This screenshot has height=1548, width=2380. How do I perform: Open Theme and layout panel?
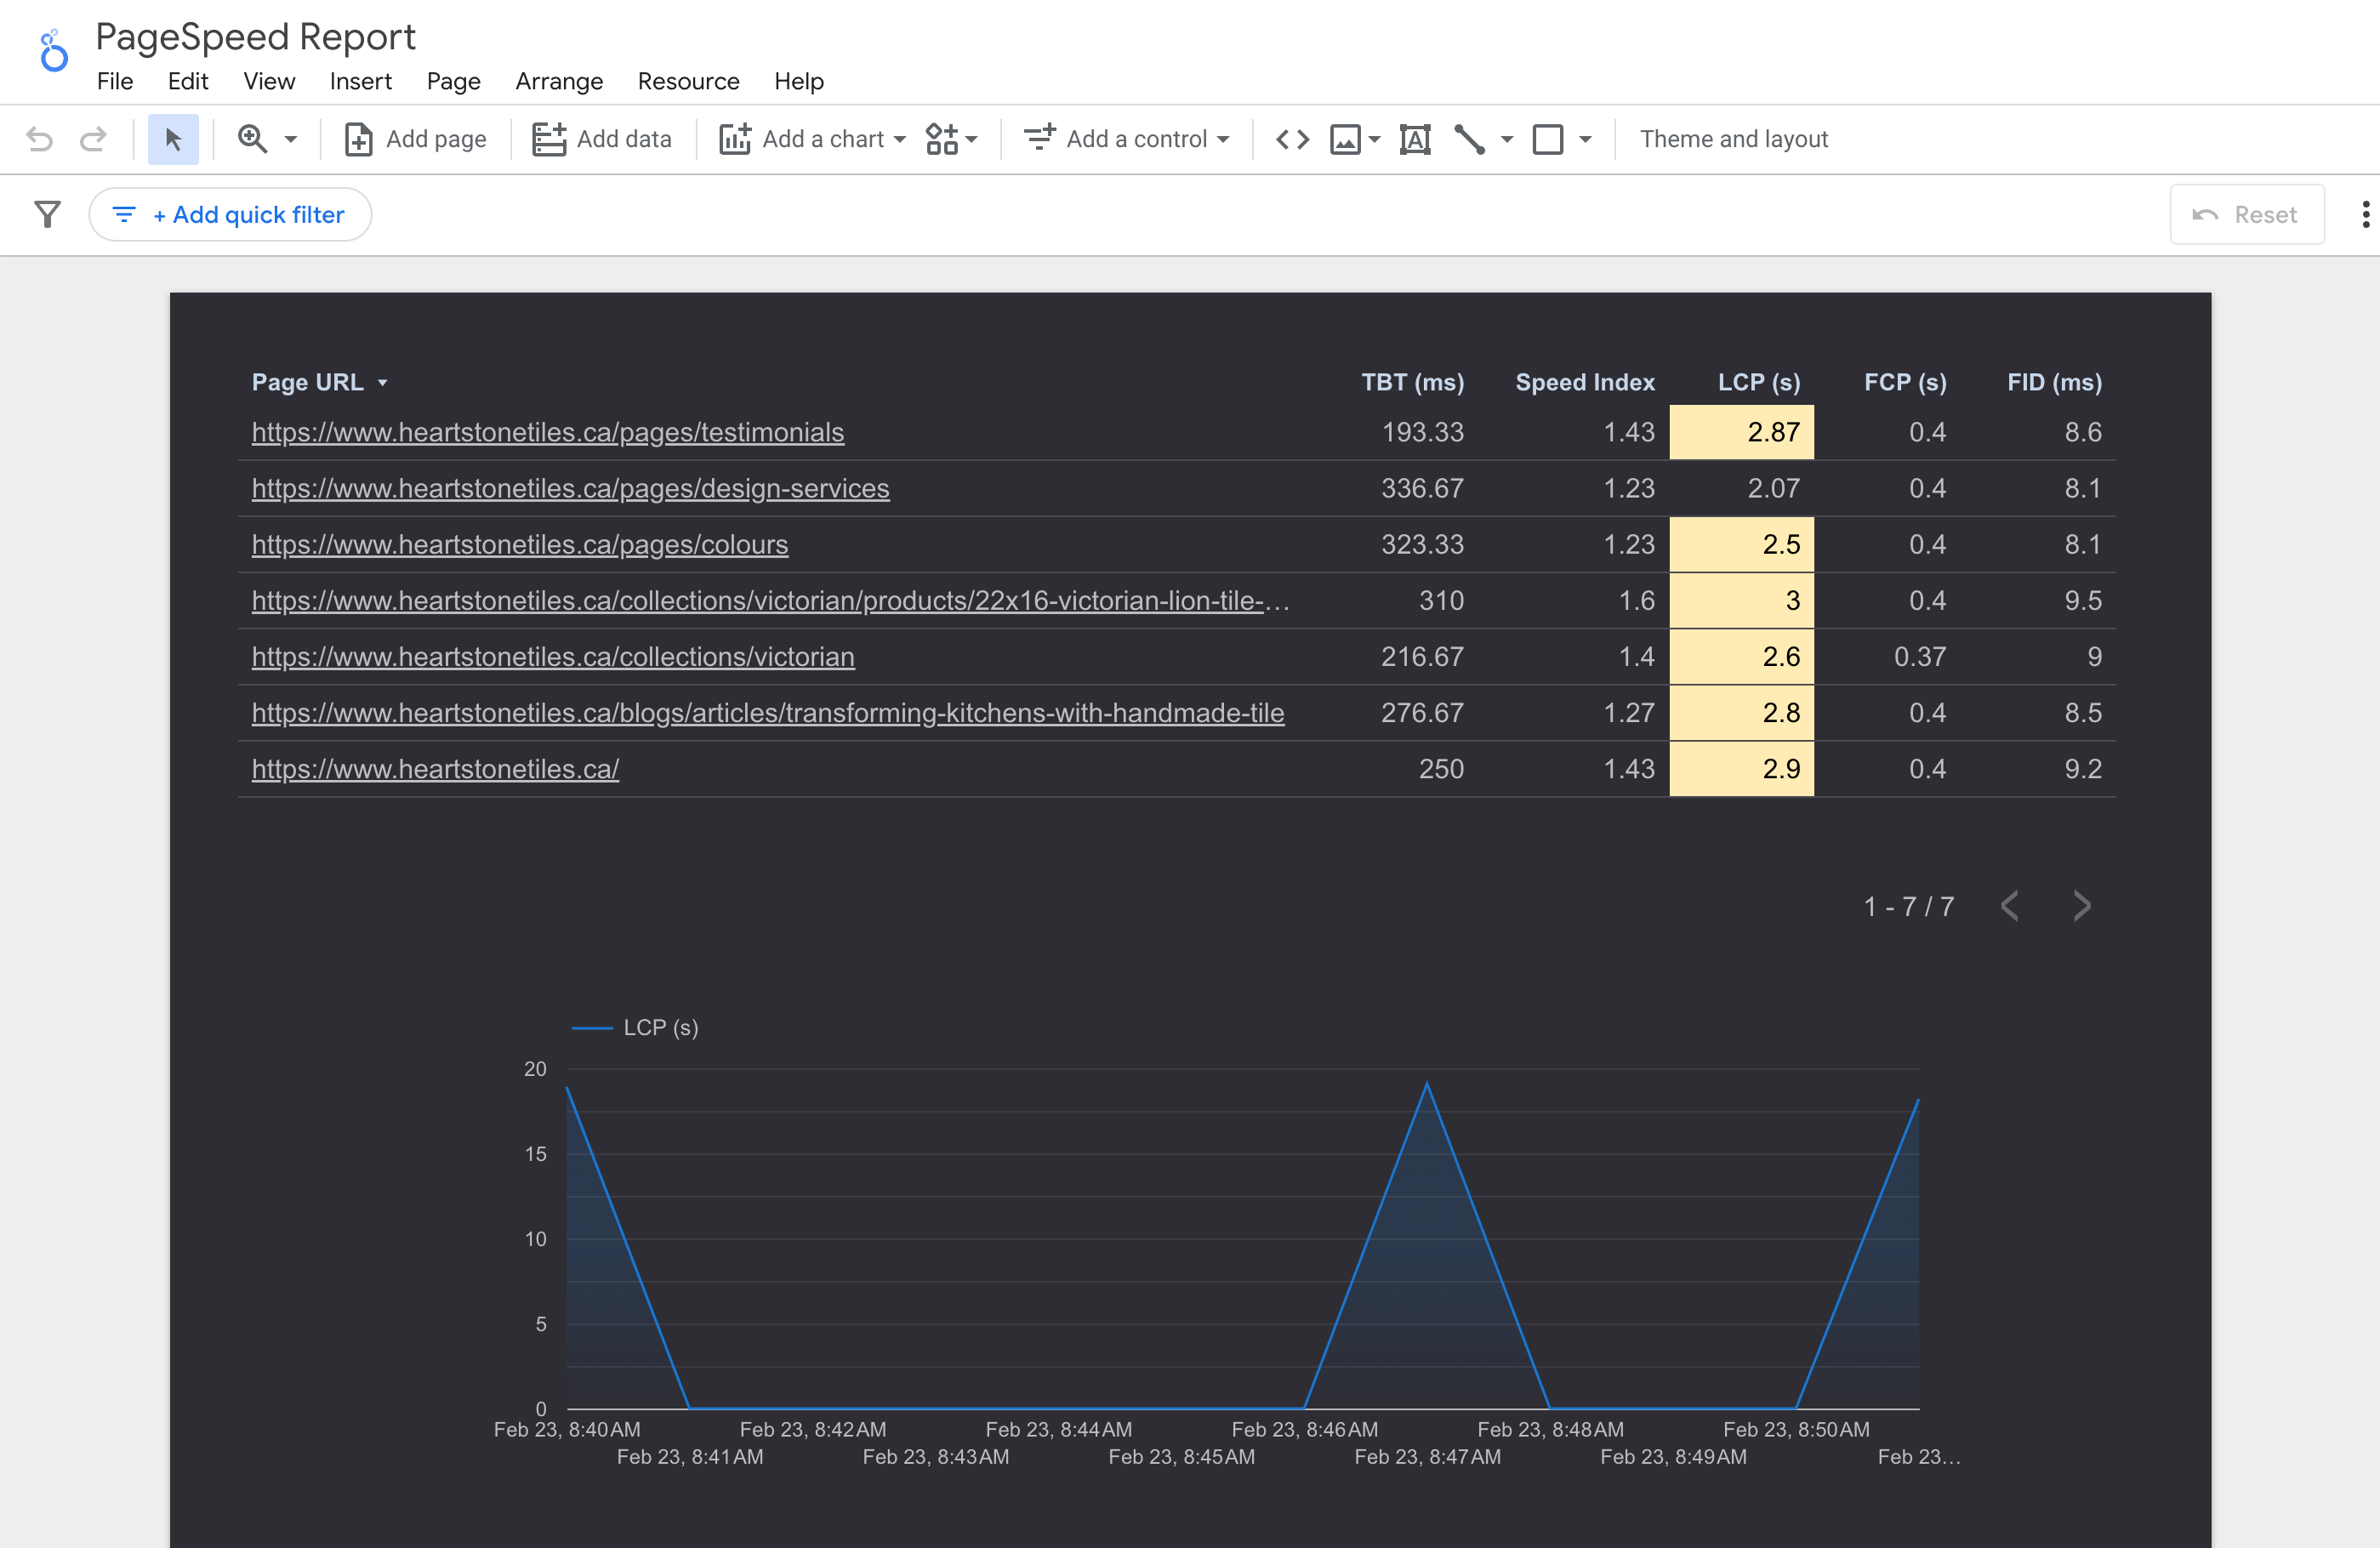pos(1733,139)
